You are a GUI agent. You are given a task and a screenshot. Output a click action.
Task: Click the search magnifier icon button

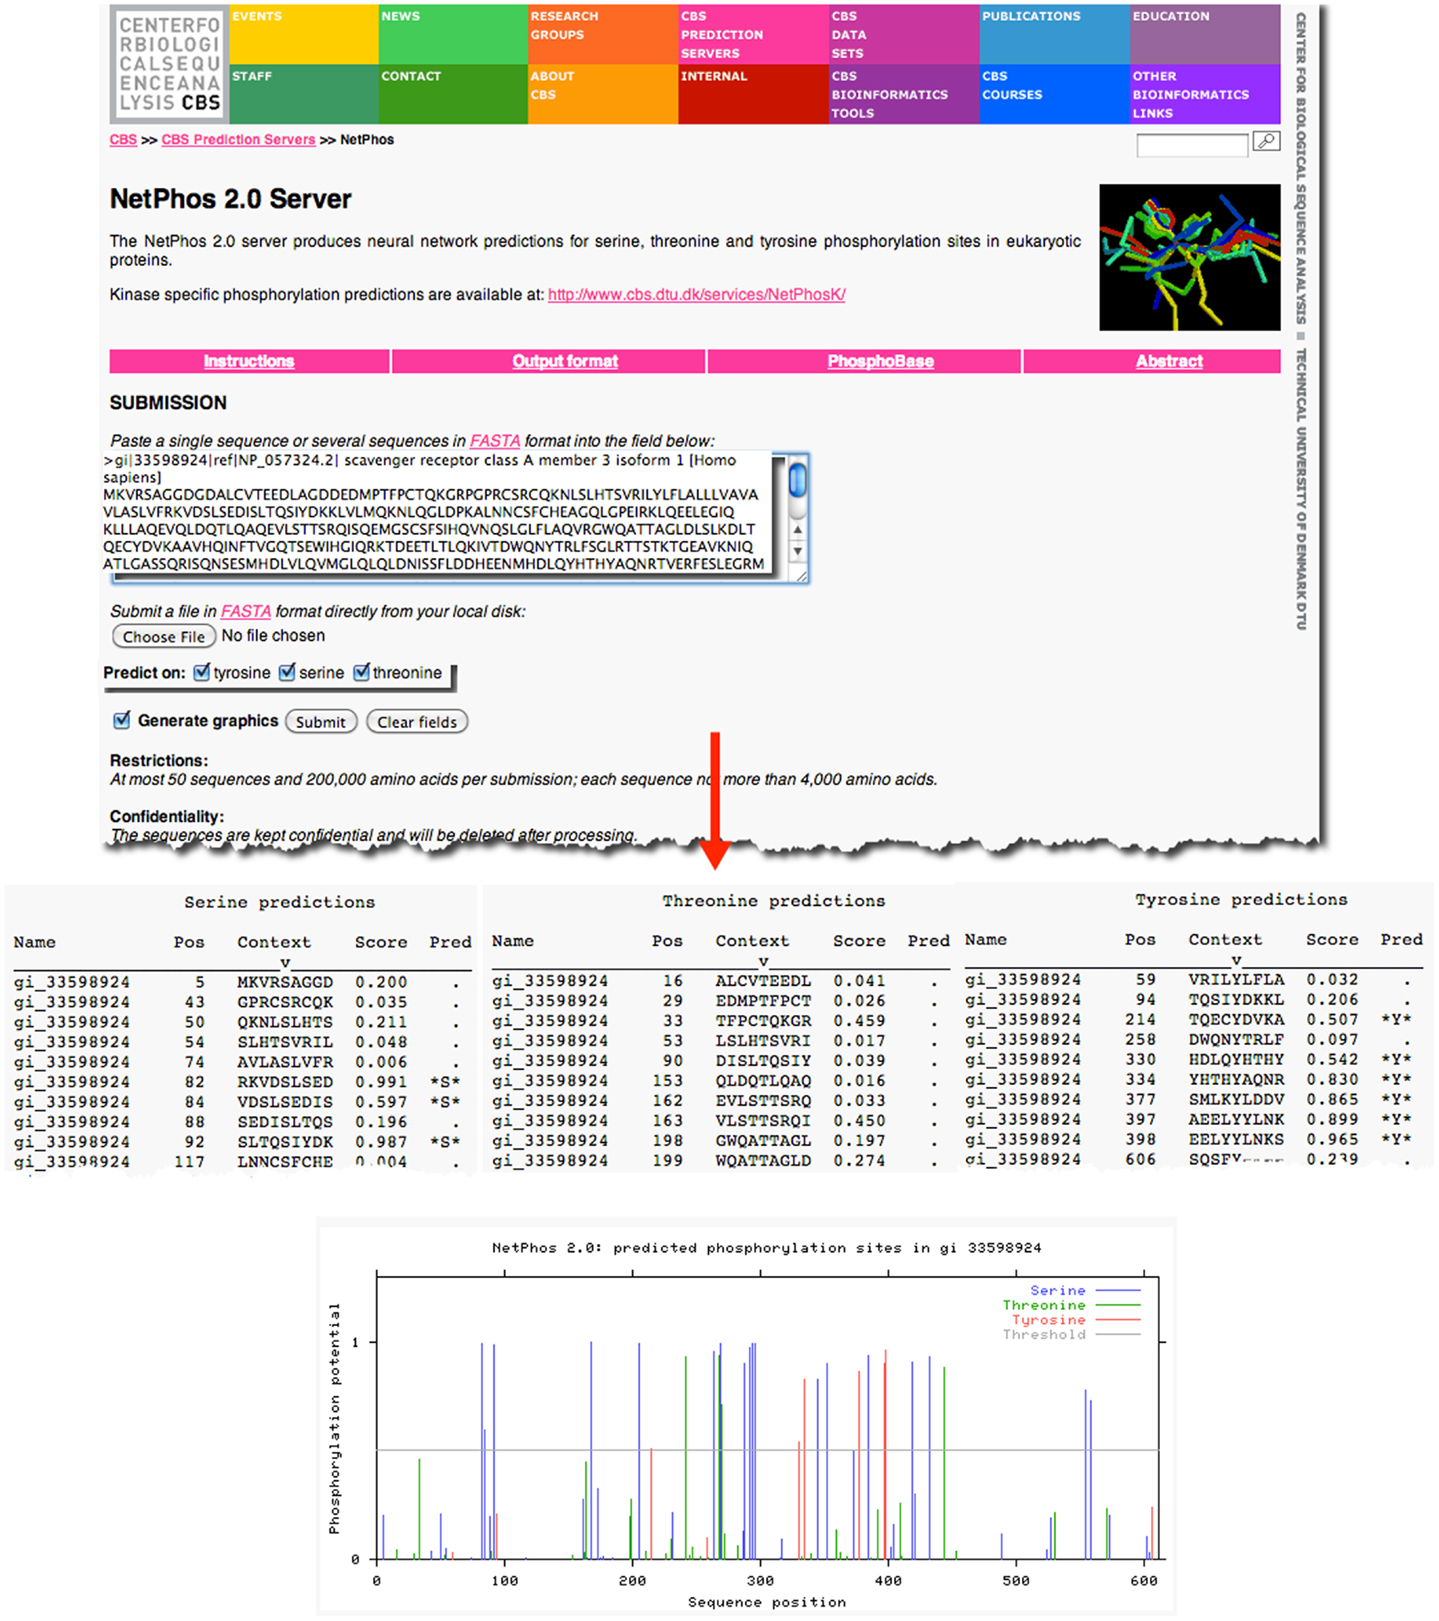[1266, 141]
